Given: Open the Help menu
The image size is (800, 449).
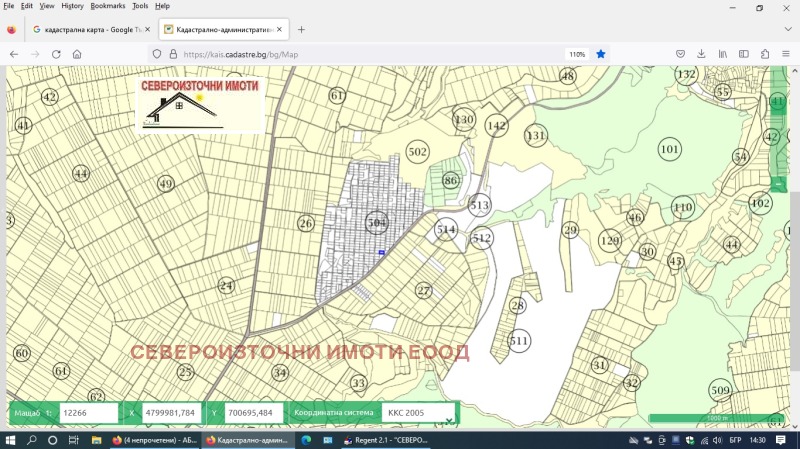Looking at the screenshot, I should (162, 6).
